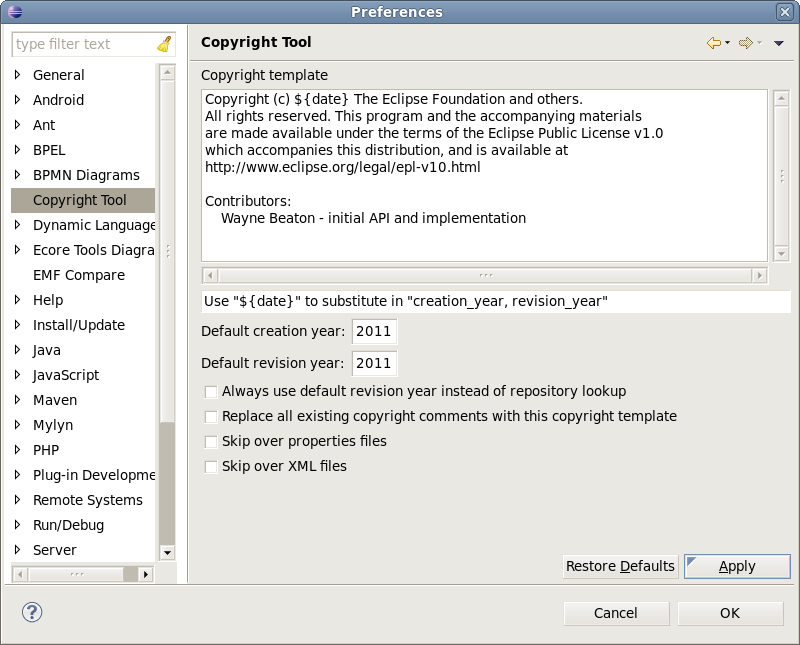Click the eclipse.org epl-v10.html URL line
This screenshot has height=645, width=800.
coord(342,167)
